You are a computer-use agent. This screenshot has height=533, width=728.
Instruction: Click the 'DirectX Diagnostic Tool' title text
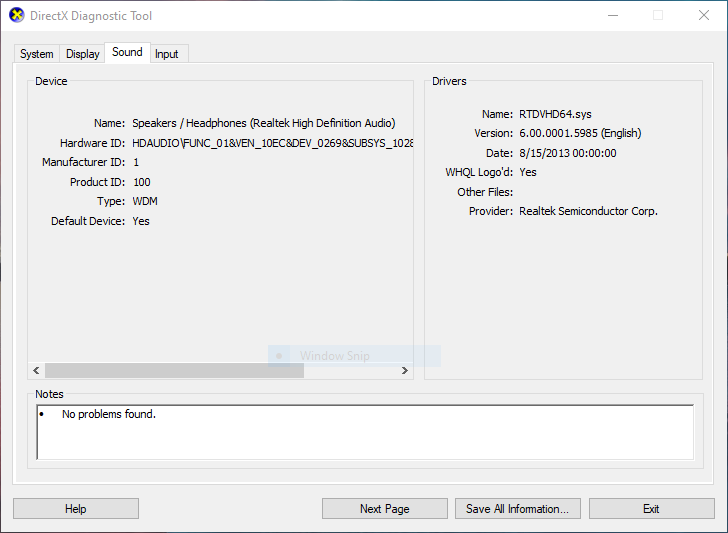91,16
